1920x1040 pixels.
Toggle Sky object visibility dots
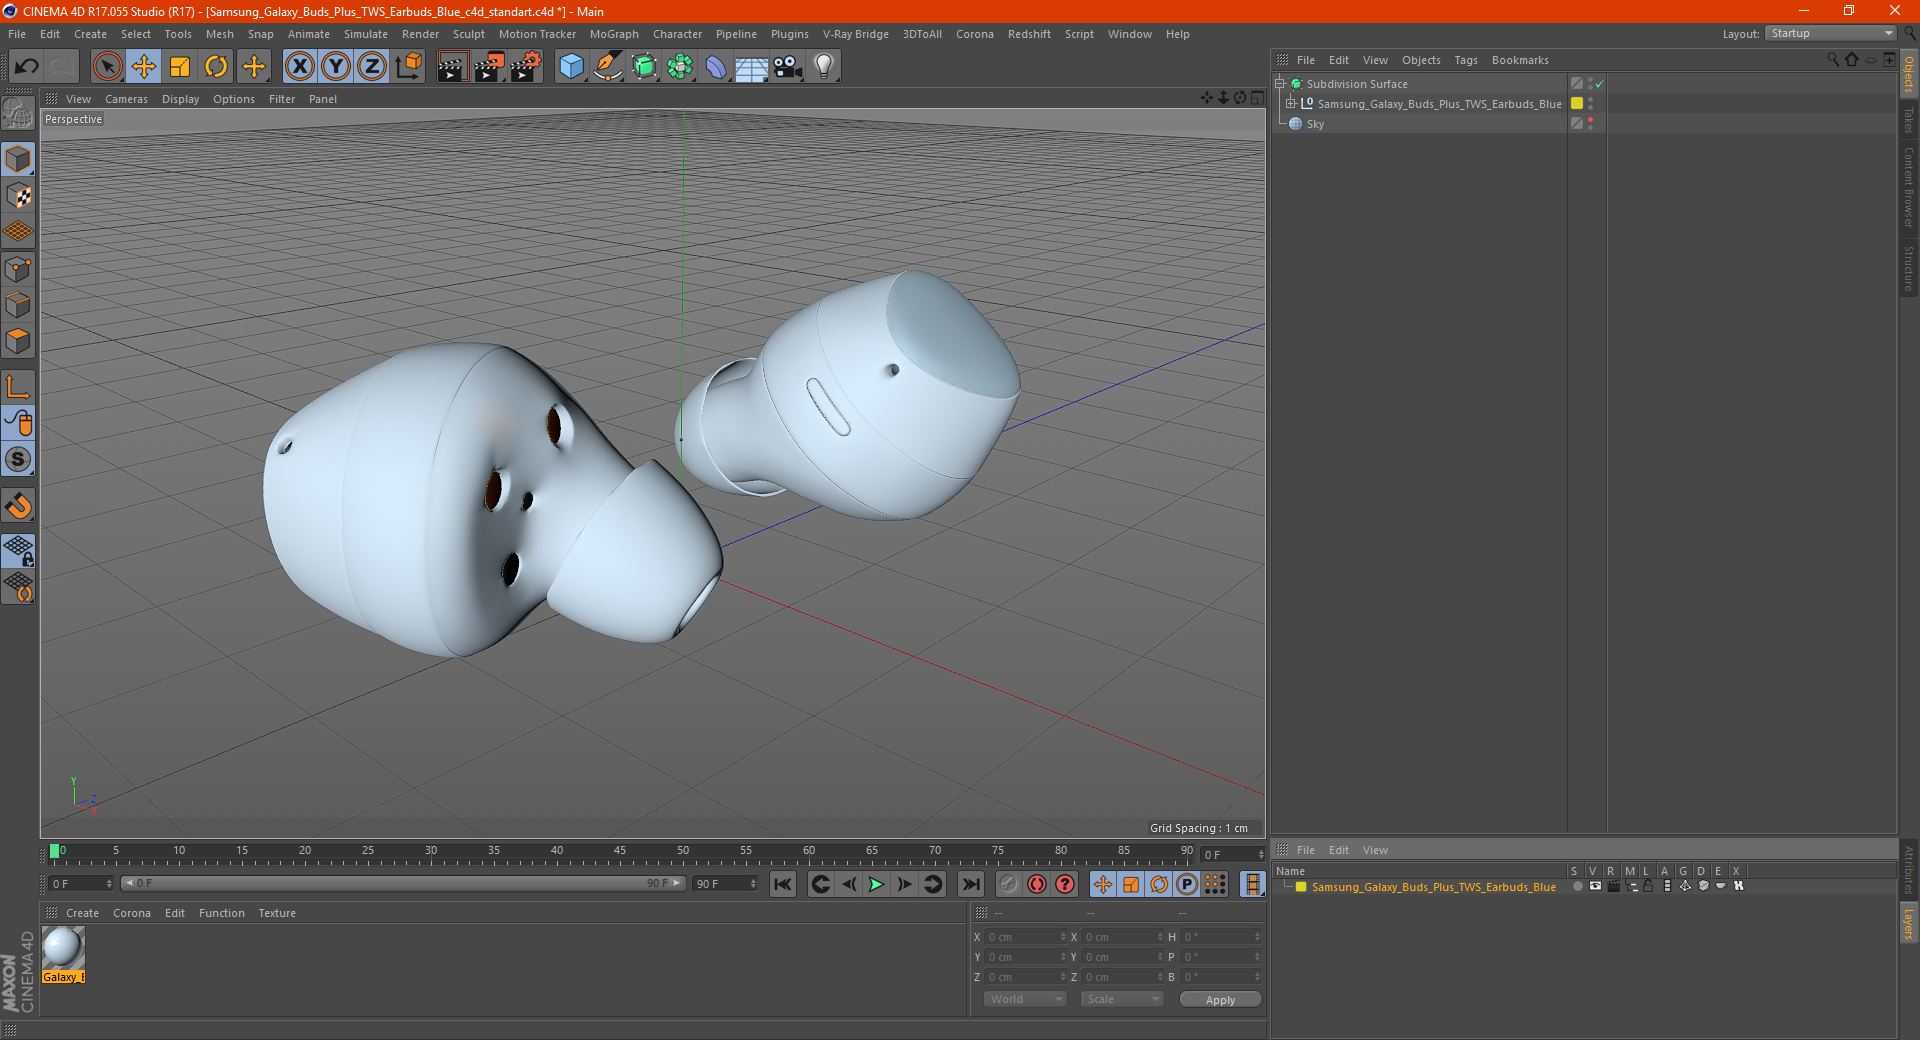1590,123
